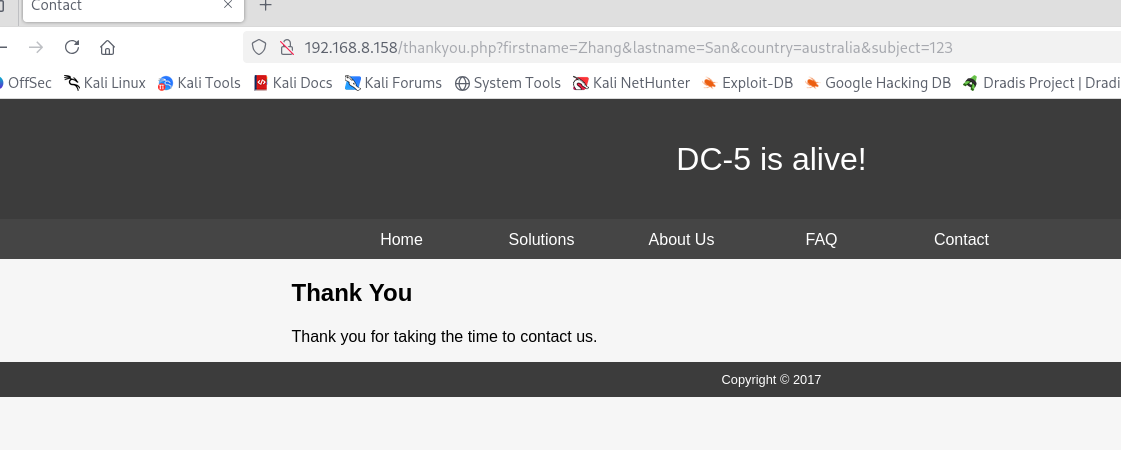Open the tracking protection shield icon
The image size is (1121, 450).
pyautogui.click(x=259, y=47)
